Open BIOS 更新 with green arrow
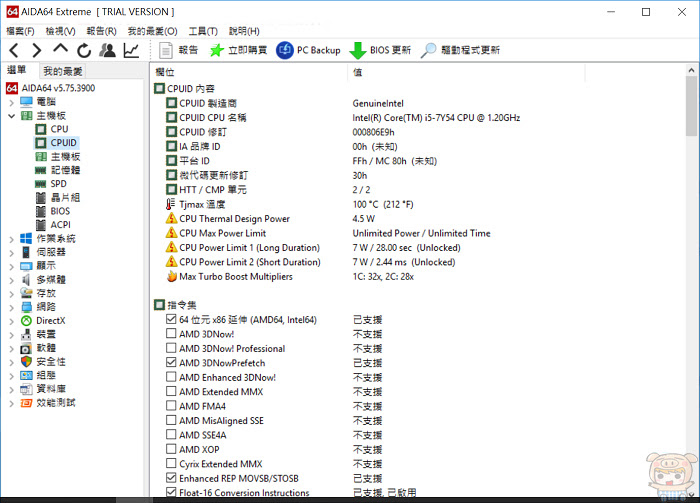Screen dimensions: 700x503 (380, 50)
